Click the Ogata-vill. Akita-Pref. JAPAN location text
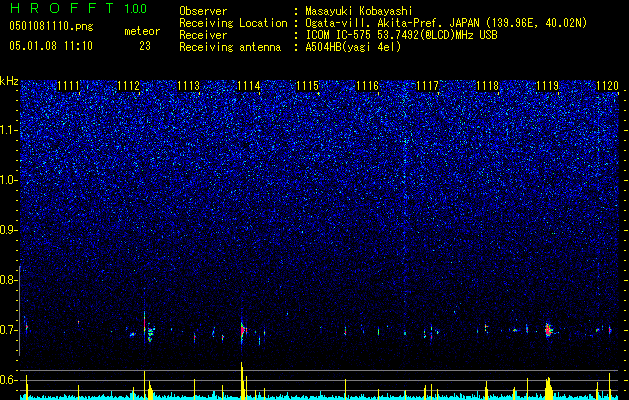 [446, 23]
